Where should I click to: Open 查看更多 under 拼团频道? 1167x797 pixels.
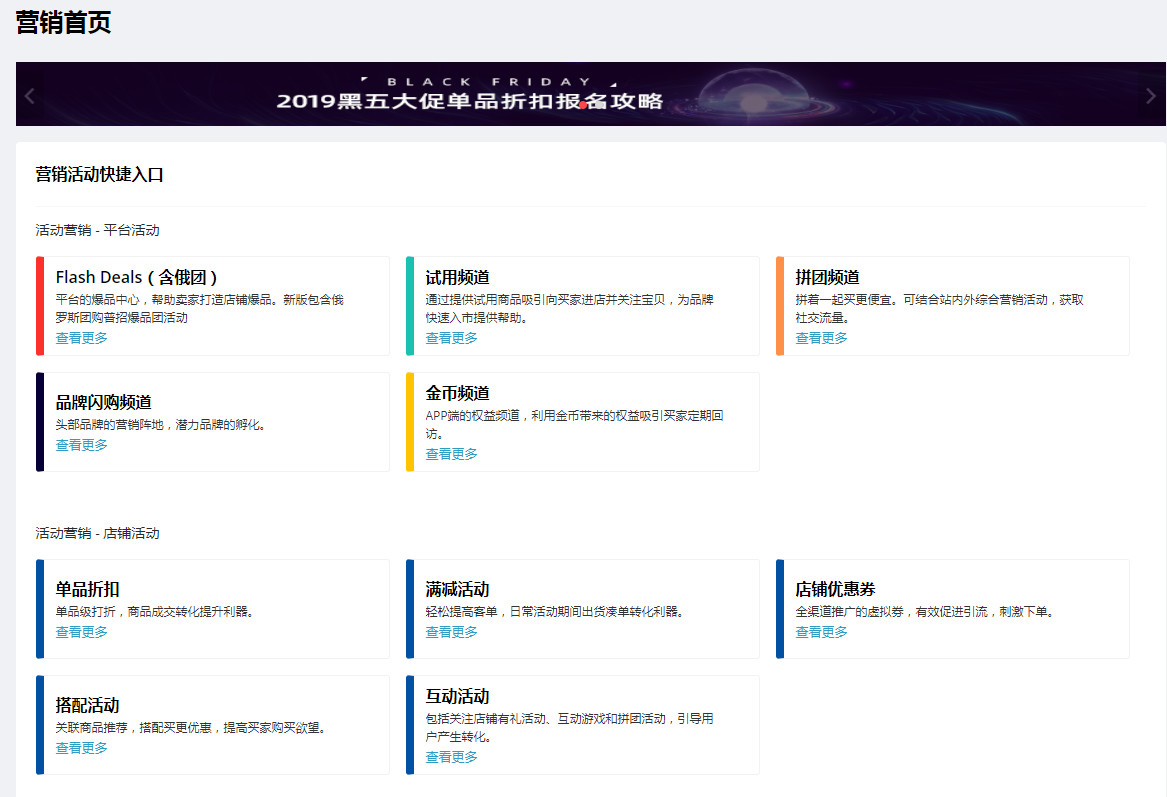(x=822, y=338)
